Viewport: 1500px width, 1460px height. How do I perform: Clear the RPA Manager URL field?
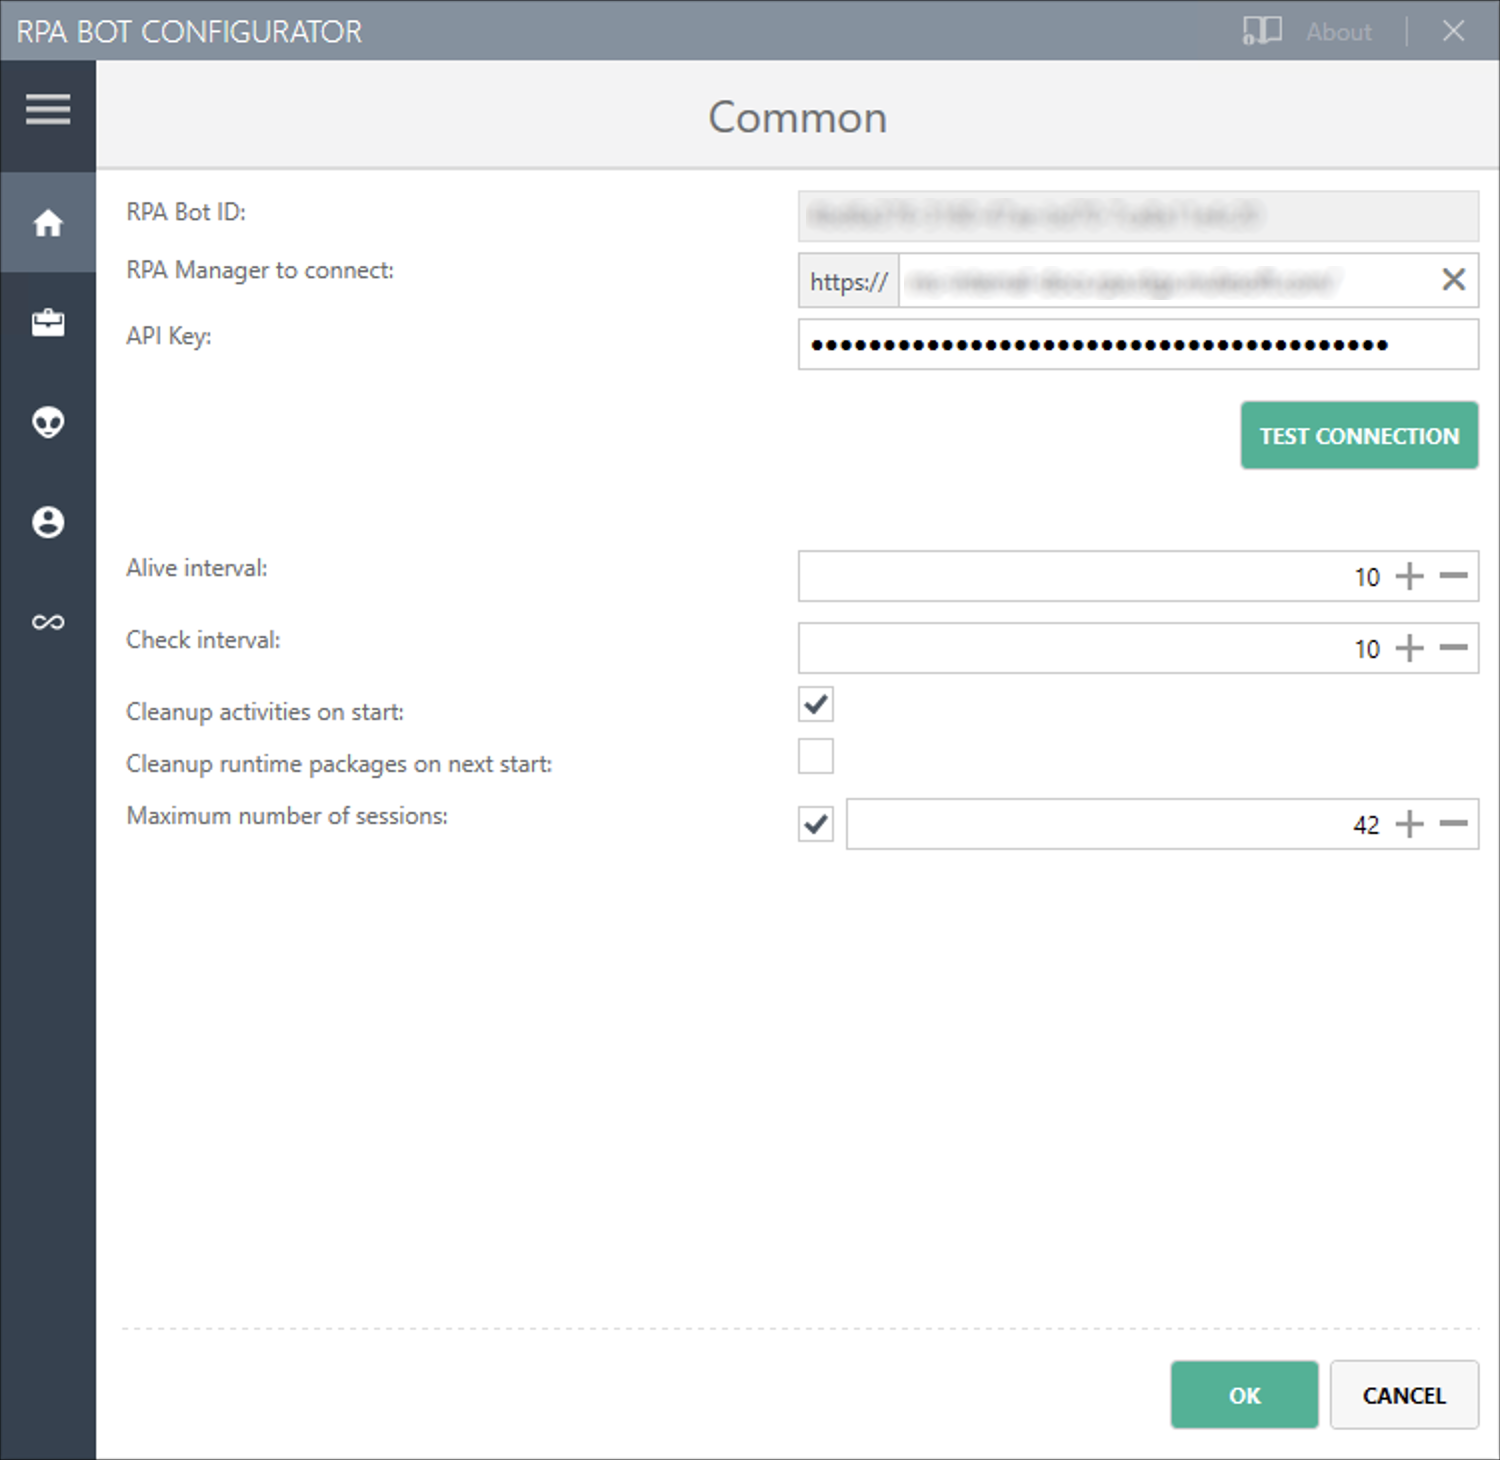coord(1453,280)
